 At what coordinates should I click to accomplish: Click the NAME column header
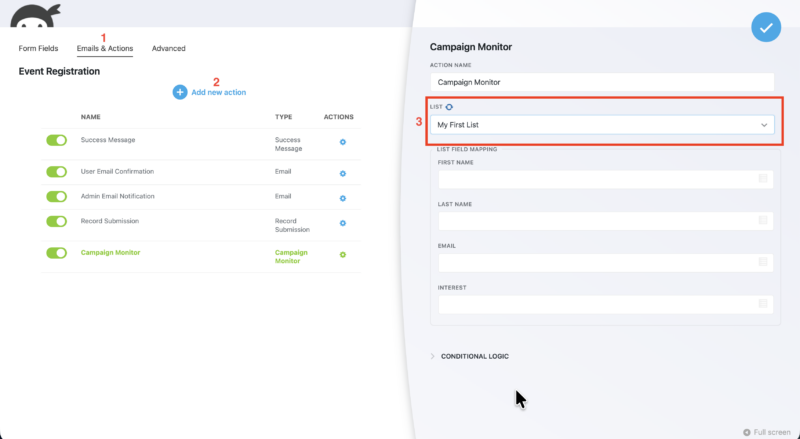pyautogui.click(x=90, y=117)
